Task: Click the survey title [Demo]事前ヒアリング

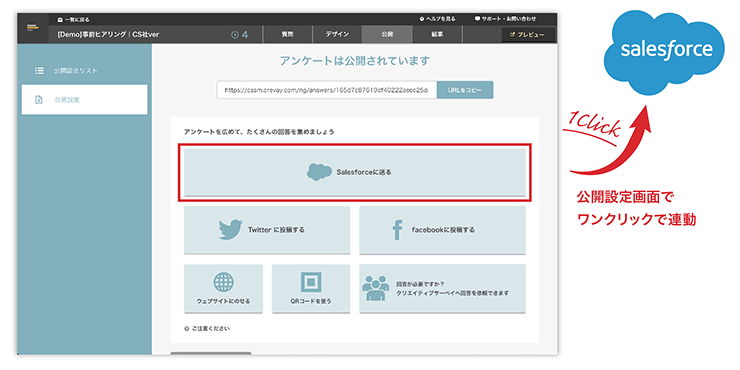Action: [109, 34]
